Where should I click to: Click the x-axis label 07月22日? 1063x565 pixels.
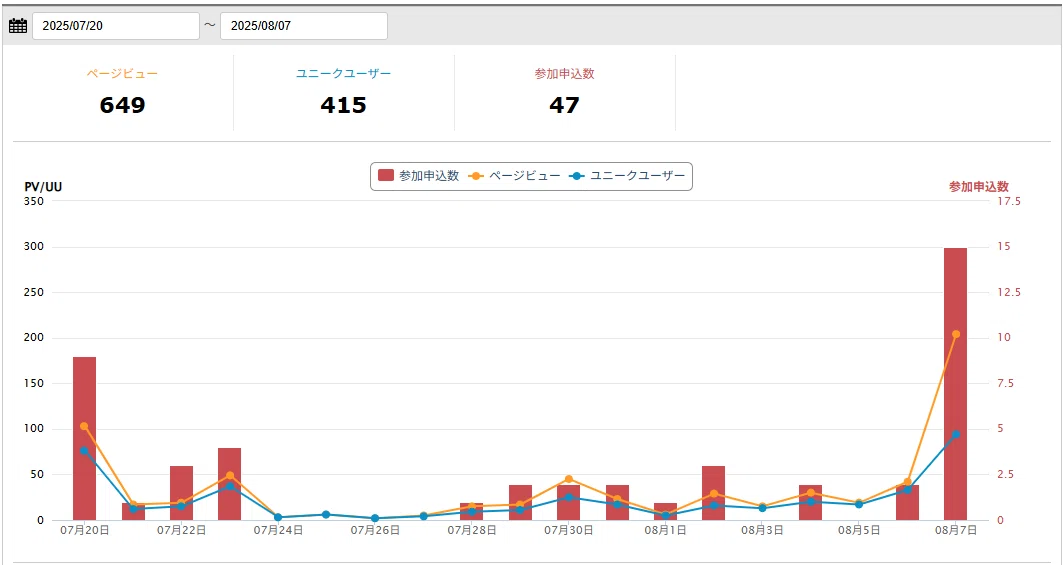click(181, 530)
